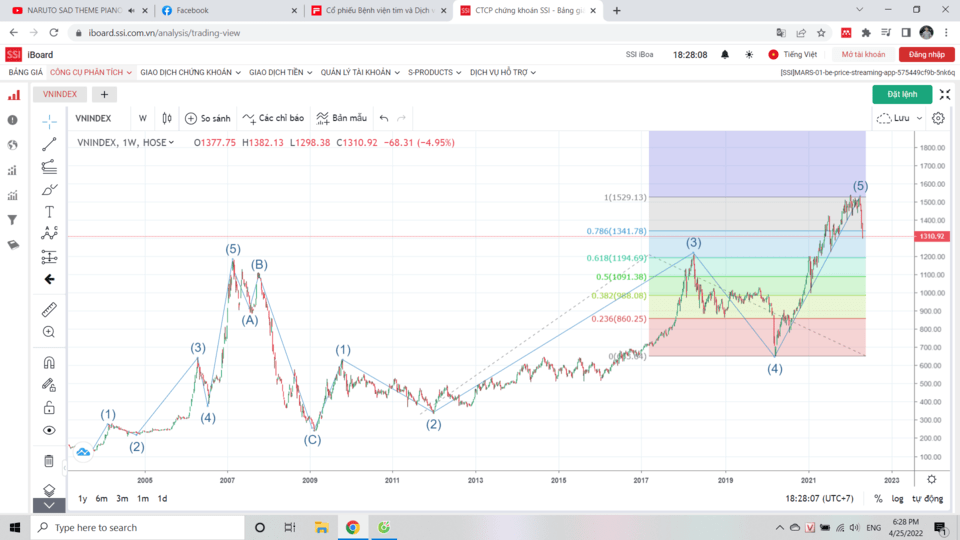960x540 pixels.
Task: Select the crosshair cursor tool
Action: tap(49, 121)
